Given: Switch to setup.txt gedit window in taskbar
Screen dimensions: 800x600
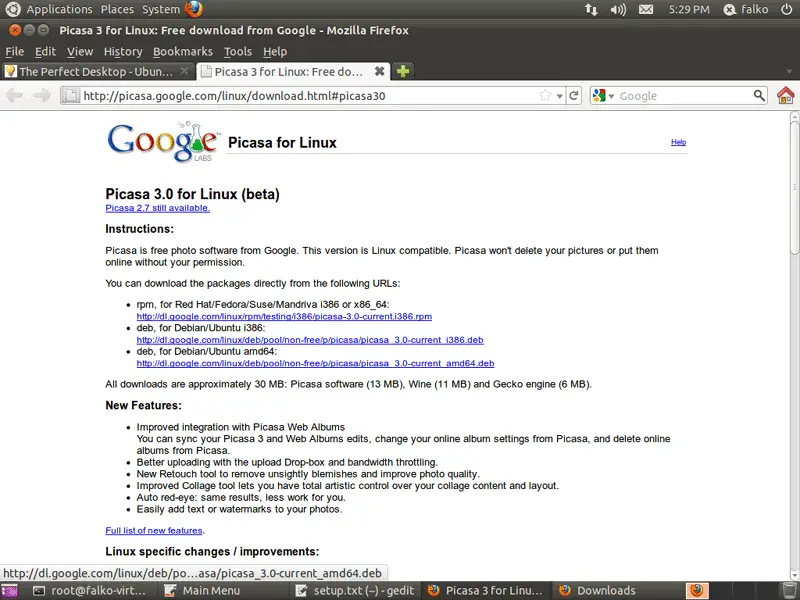Looking at the screenshot, I should pos(356,591).
